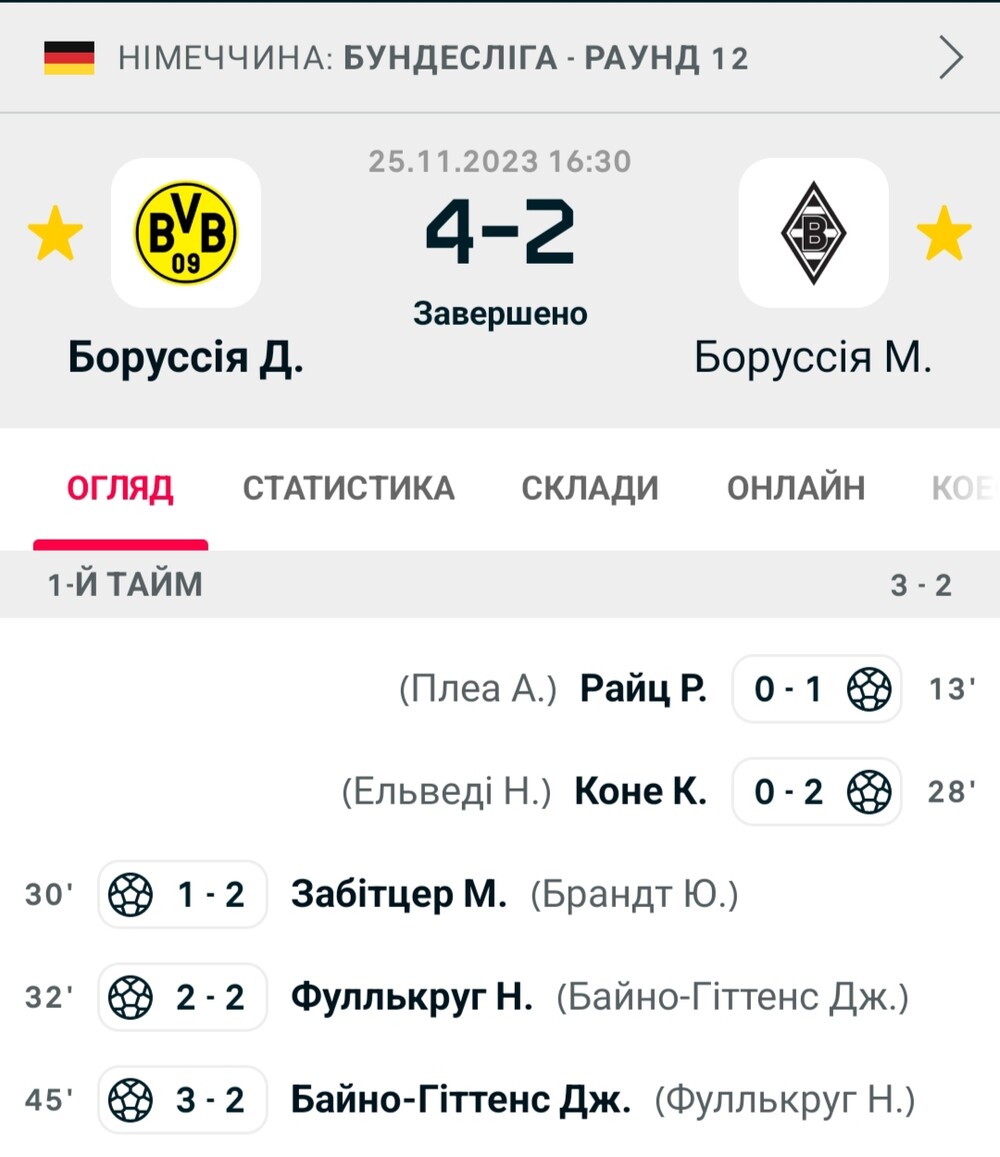1000x1157 pixels.
Task: Tap the goal ball icon at 45'
Action: pyautogui.click(x=131, y=1099)
